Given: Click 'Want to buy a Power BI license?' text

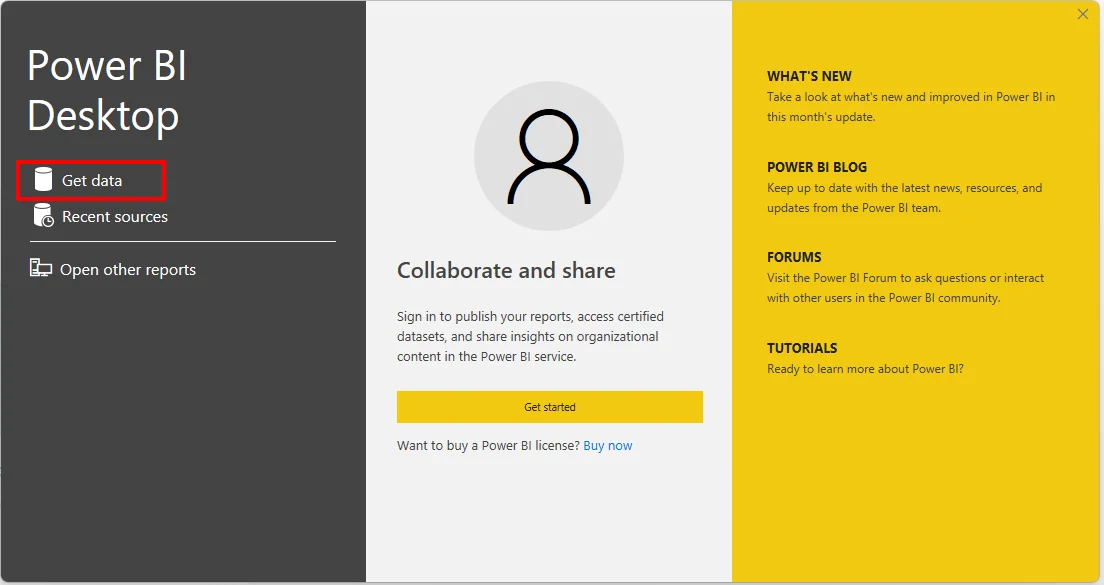Looking at the screenshot, I should pos(488,446).
